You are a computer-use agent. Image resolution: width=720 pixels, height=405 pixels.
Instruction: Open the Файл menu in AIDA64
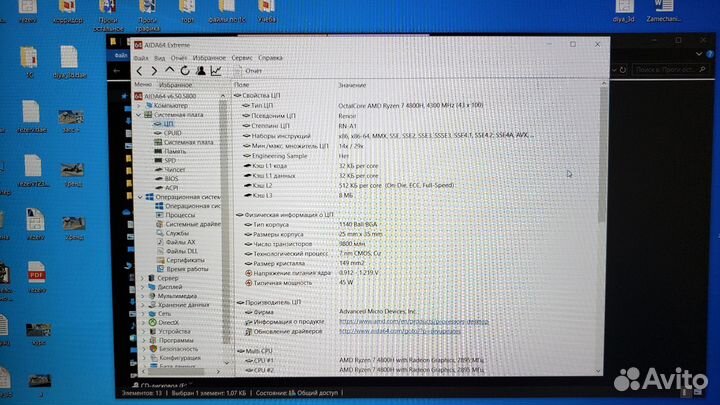[x=141, y=58]
